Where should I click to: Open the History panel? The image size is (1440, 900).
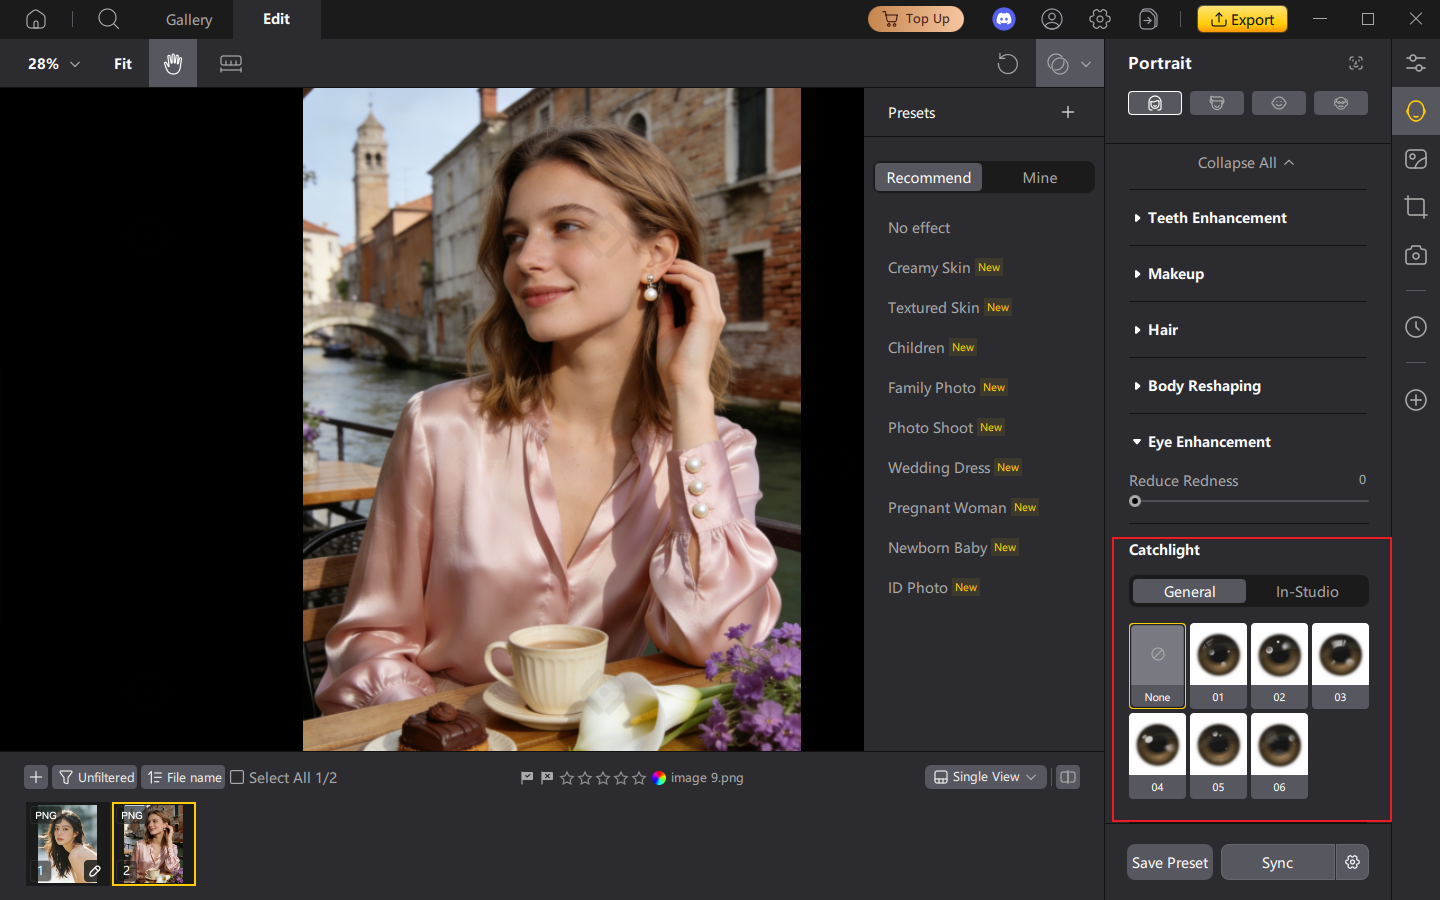[x=1415, y=327]
